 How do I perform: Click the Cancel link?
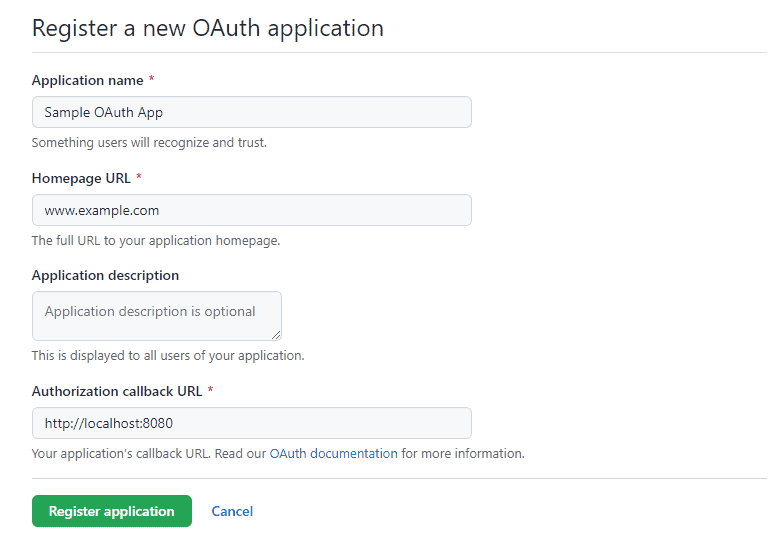[232, 511]
